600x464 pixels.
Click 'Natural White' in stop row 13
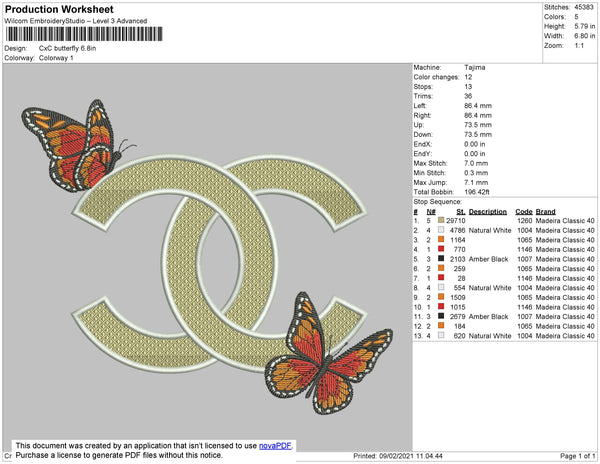point(490,335)
